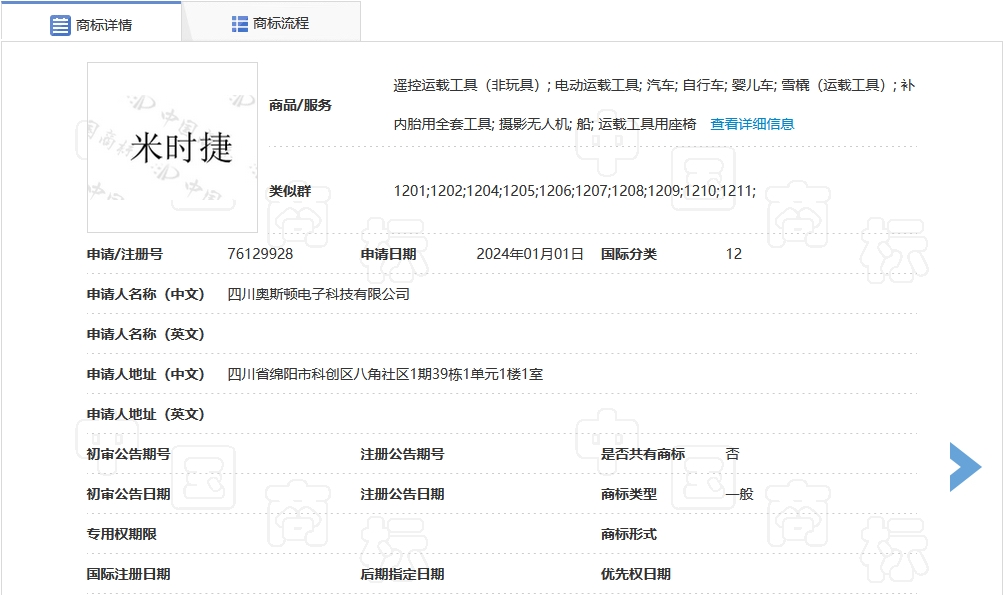This screenshot has height=595, width=1006.
Task: Switch to the 商标详情 tab
Action: pyautogui.click(x=103, y=25)
